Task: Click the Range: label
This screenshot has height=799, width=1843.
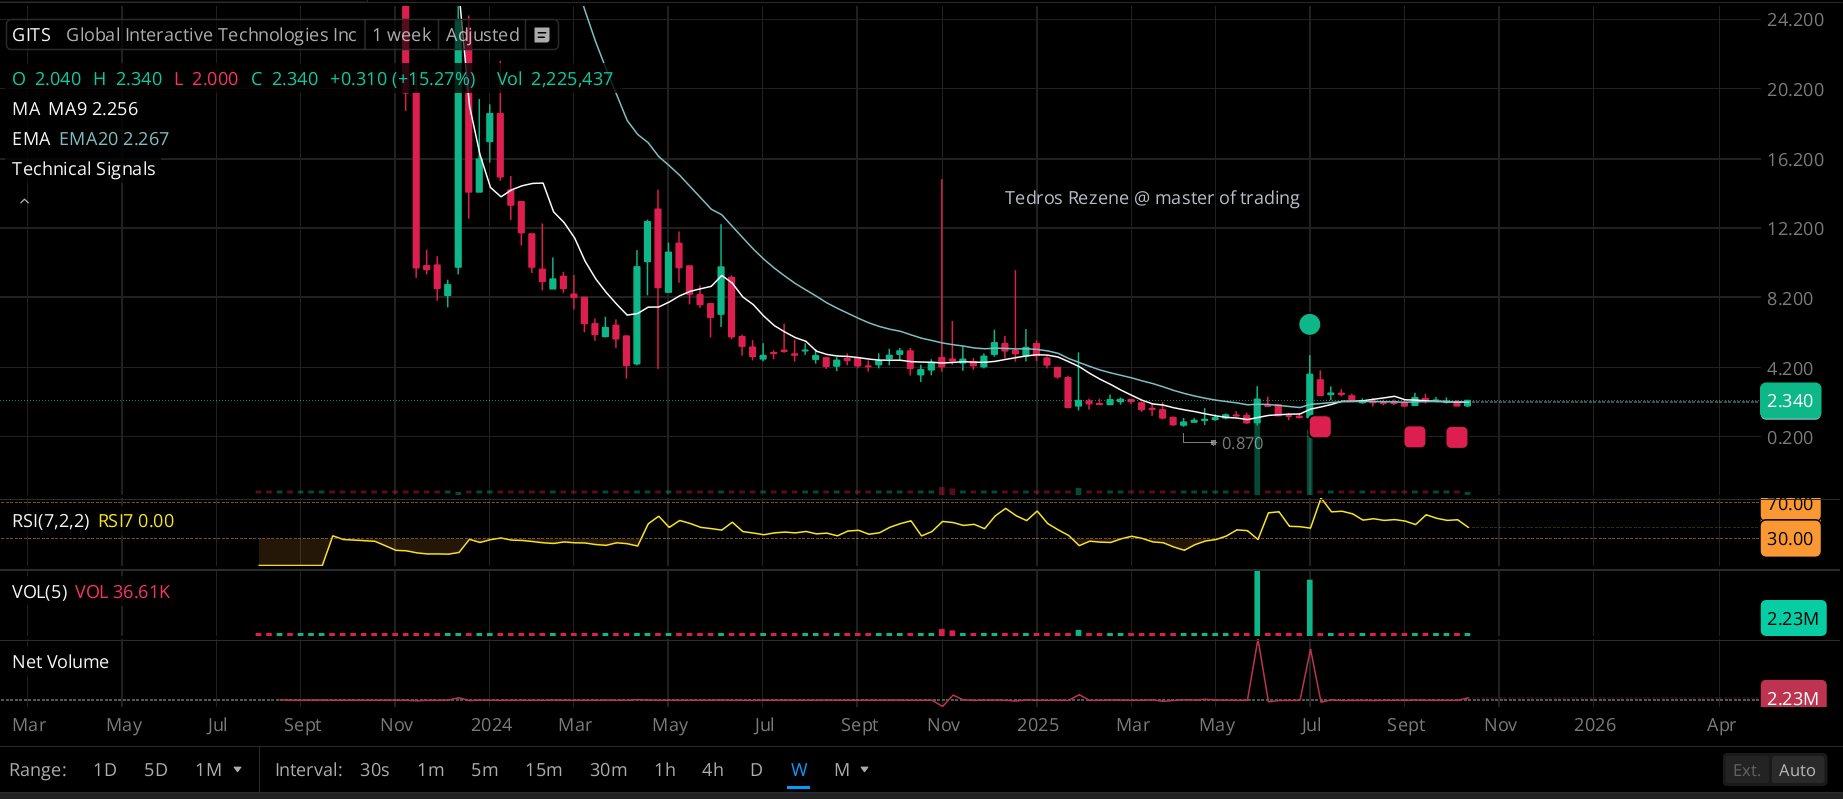Action: pyautogui.click(x=38, y=769)
